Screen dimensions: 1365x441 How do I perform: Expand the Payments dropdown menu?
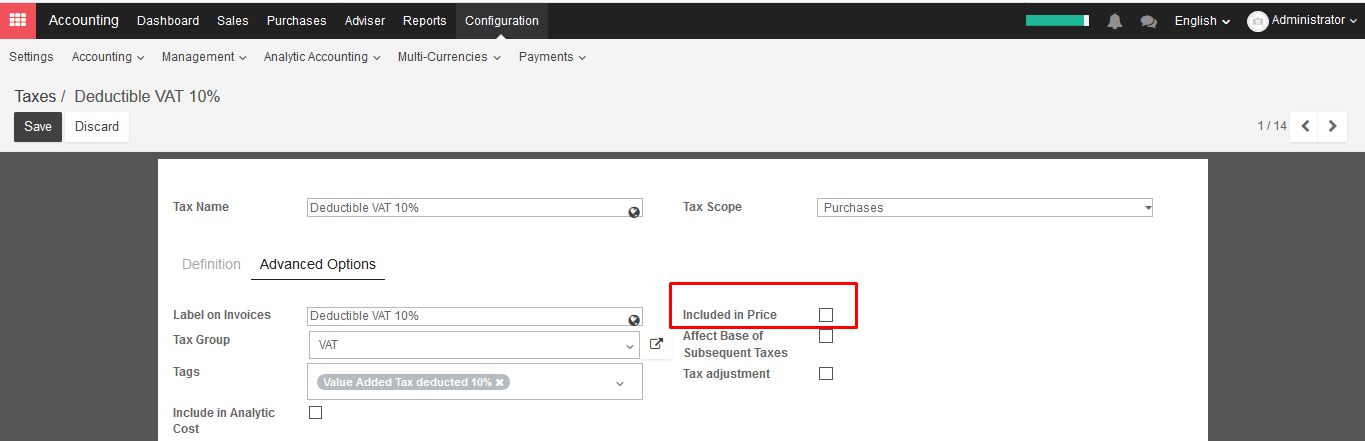point(552,57)
